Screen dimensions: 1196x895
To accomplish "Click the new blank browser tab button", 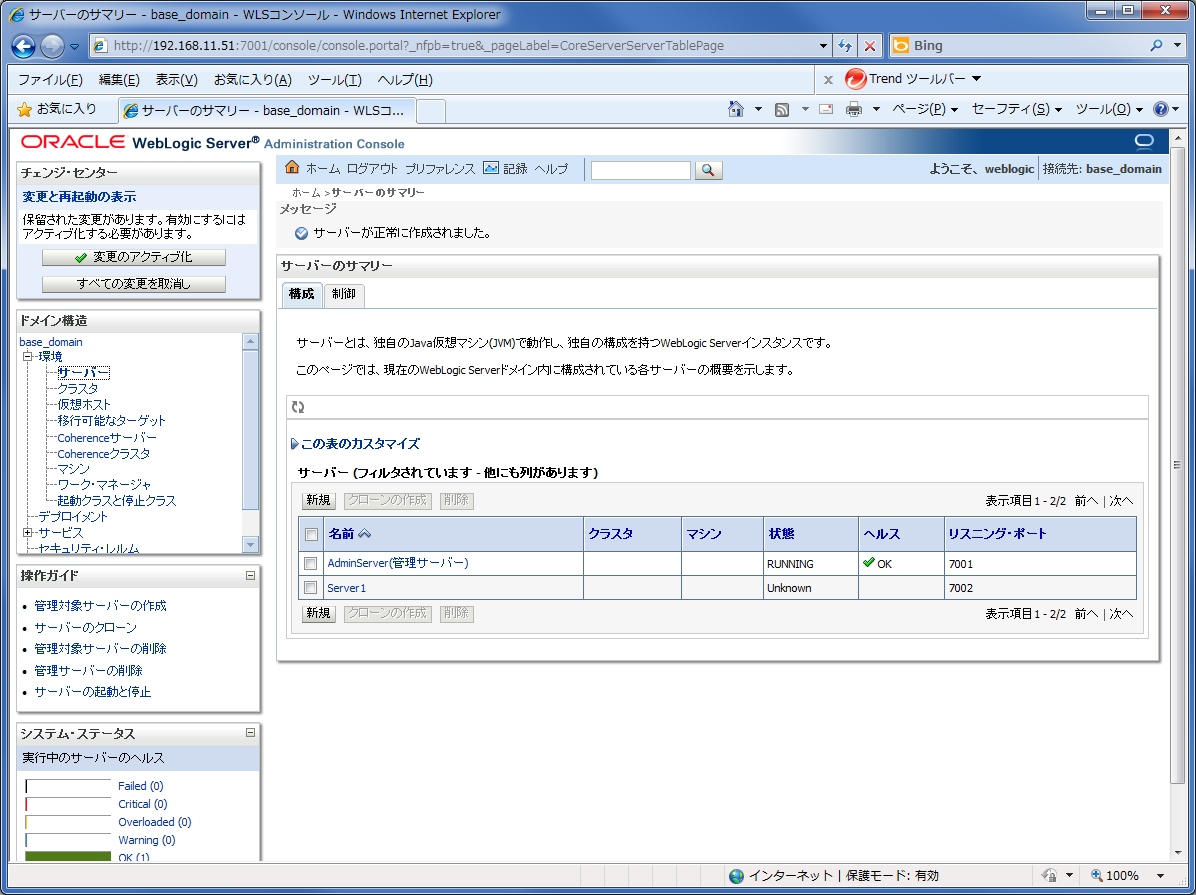I will (431, 111).
